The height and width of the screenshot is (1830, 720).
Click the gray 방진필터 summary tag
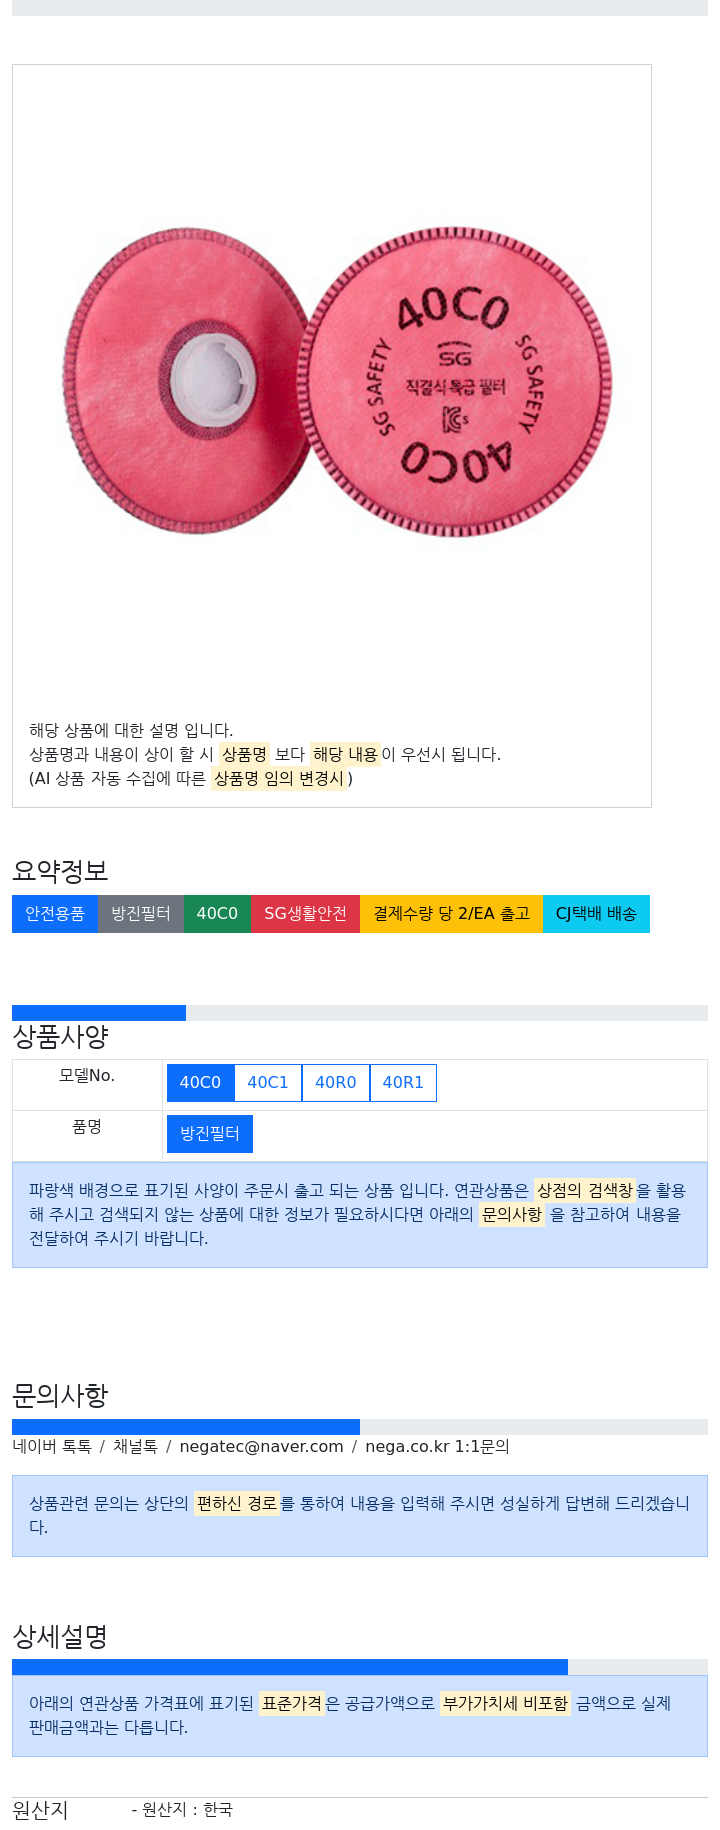[x=141, y=914]
